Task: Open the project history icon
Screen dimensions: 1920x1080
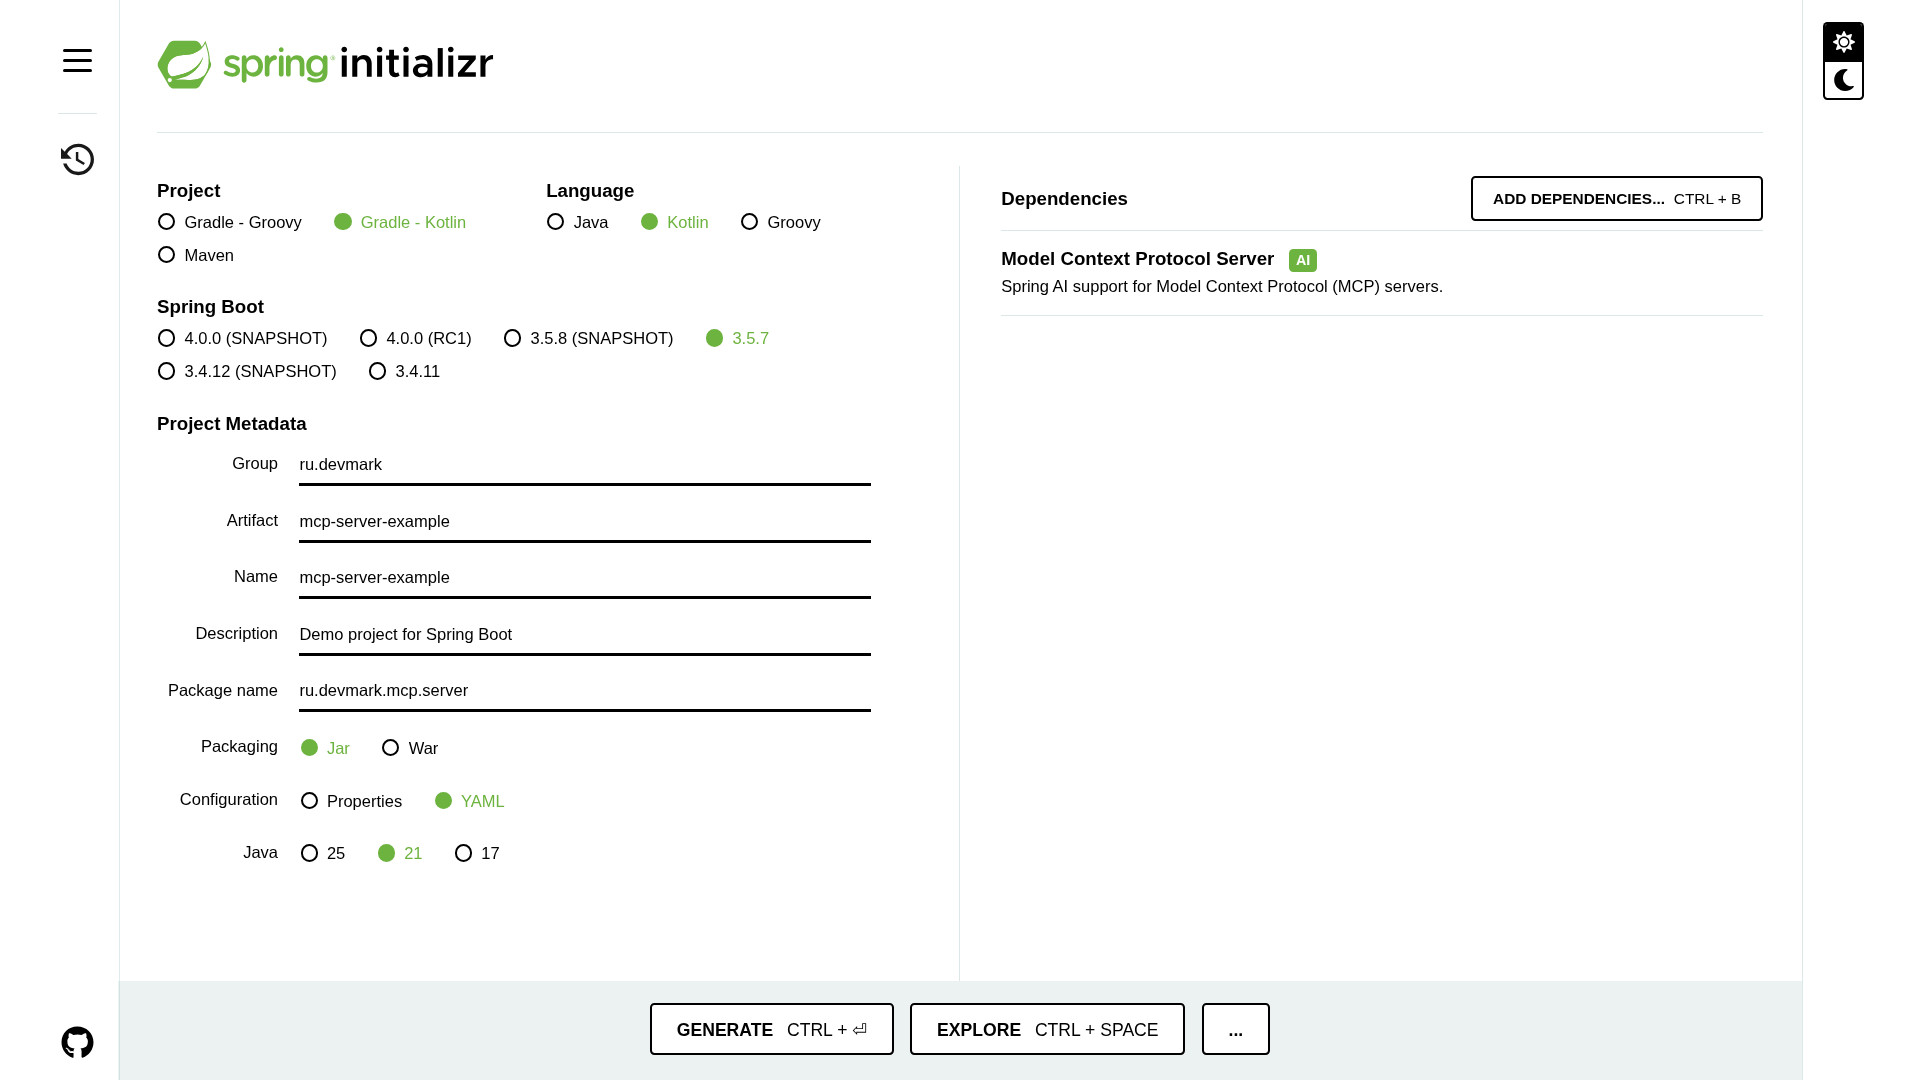Action: coord(77,159)
